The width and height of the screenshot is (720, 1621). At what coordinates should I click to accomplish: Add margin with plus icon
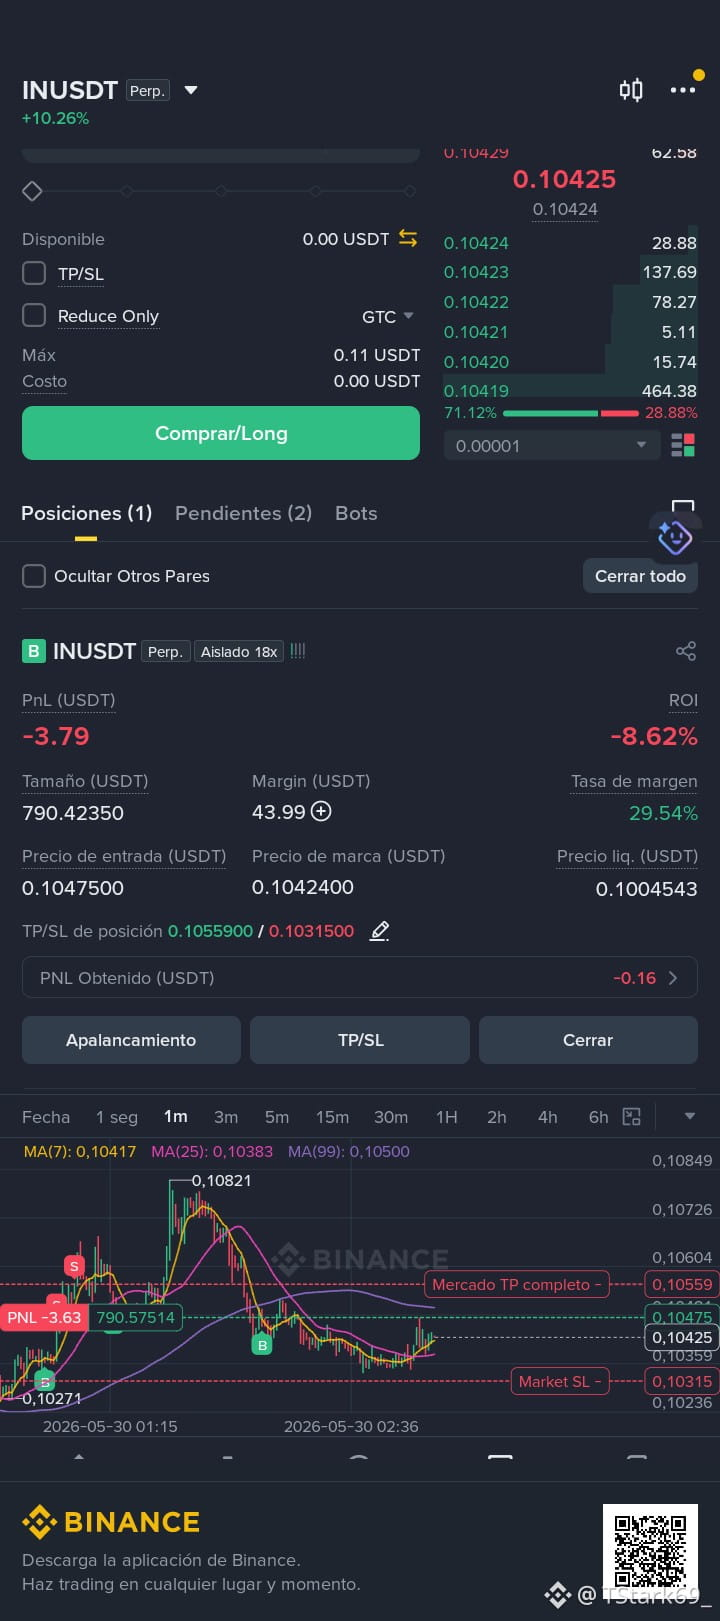click(x=321, y=812)
